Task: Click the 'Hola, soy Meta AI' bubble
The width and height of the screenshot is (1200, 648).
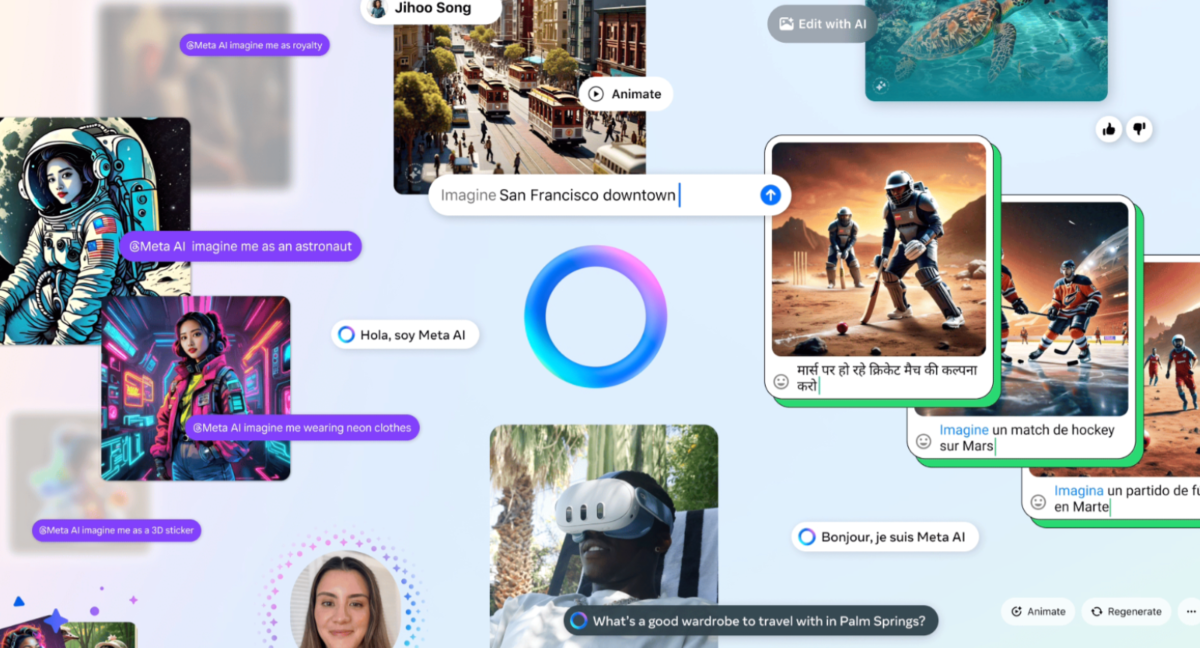Action: [x=405, y=335]
